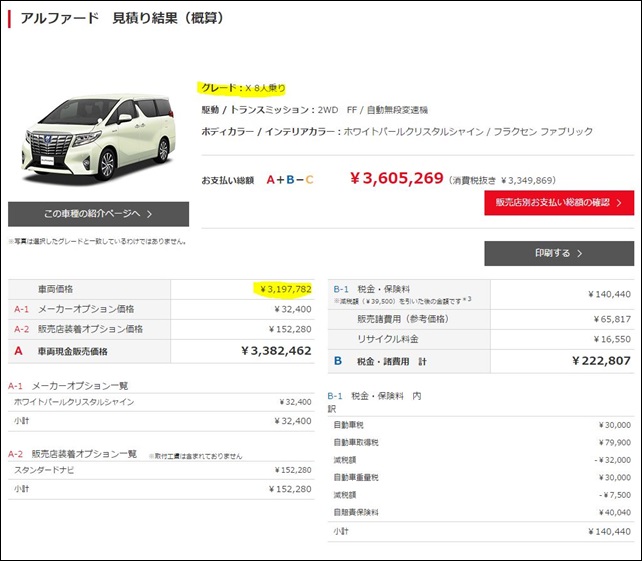This screenshot has height=561, width=642.
Task: Click the 印刷する button
Action: coord(559,253)
